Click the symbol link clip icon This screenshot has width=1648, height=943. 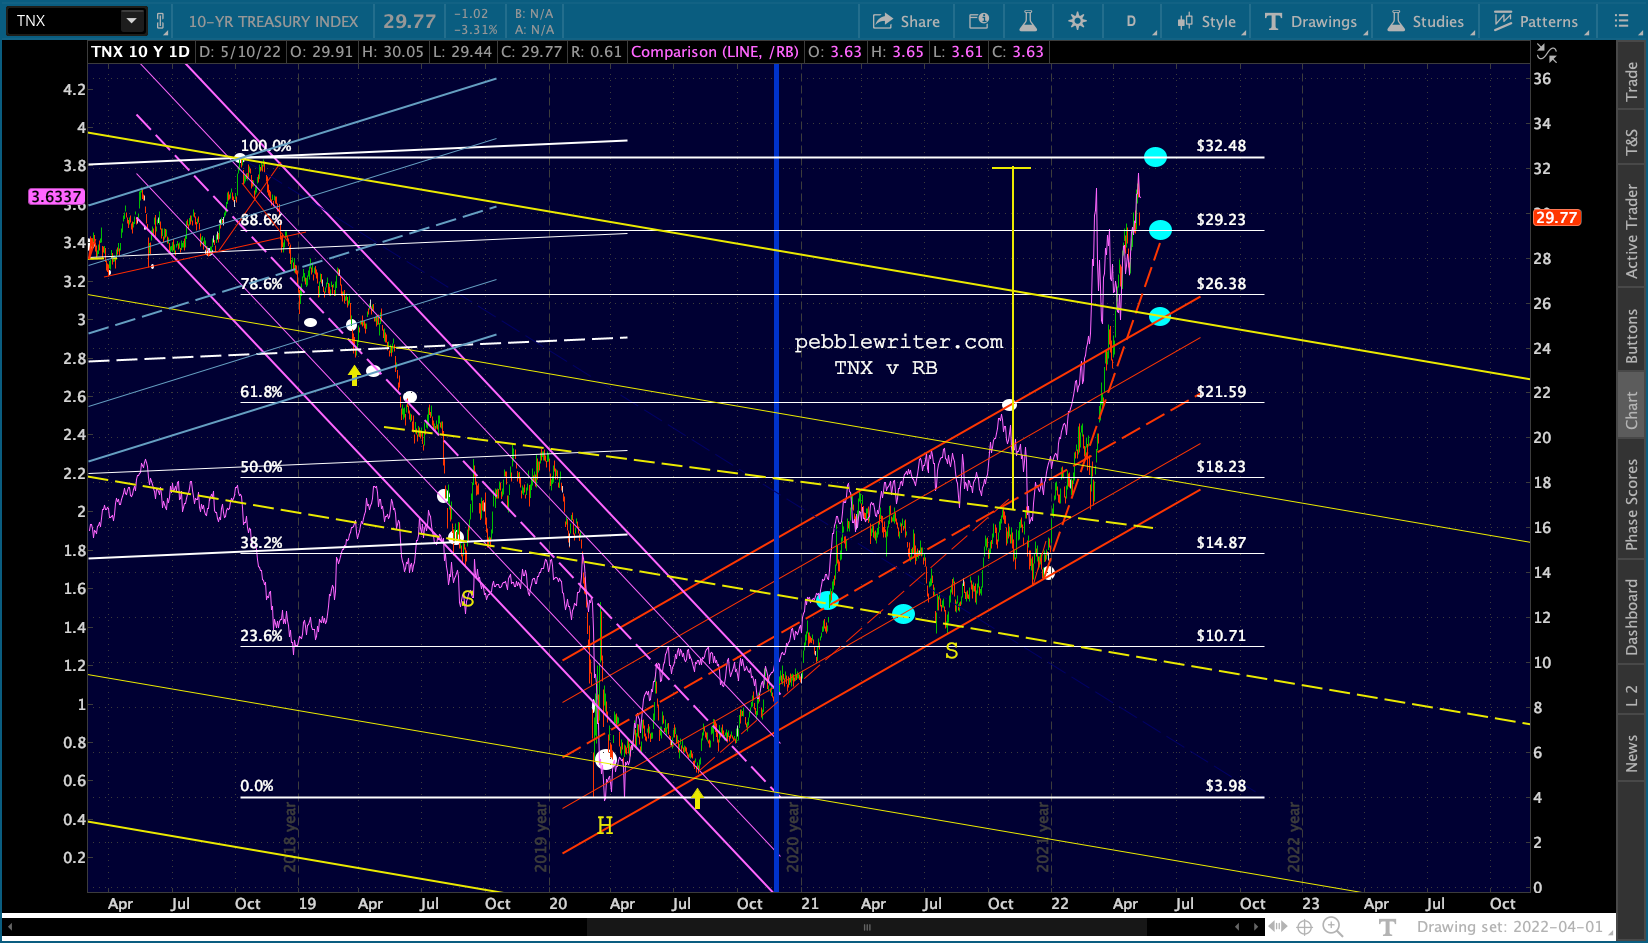click(x=160, y=21)
